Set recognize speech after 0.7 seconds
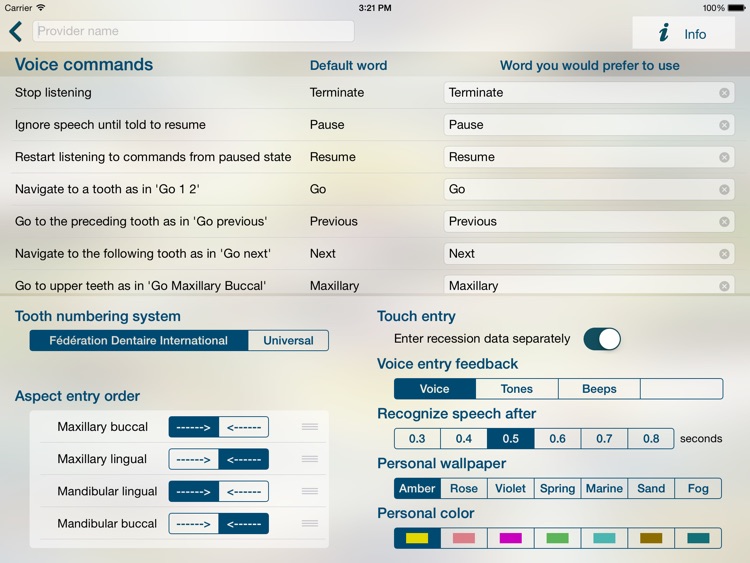 604,438
